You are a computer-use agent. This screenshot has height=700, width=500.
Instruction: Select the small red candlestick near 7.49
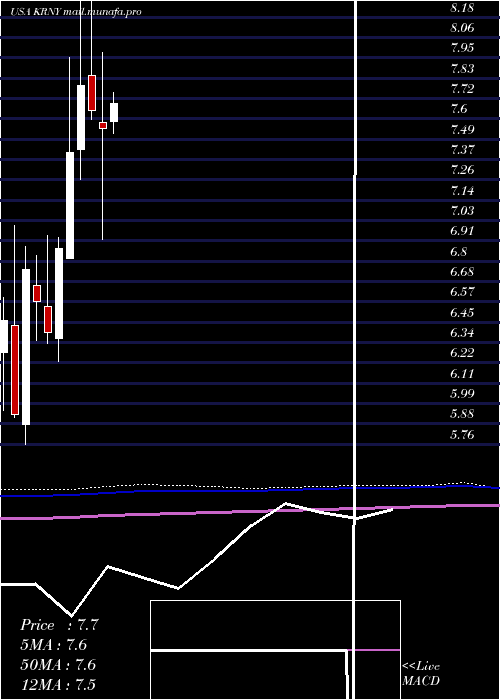tap(103, 125)
